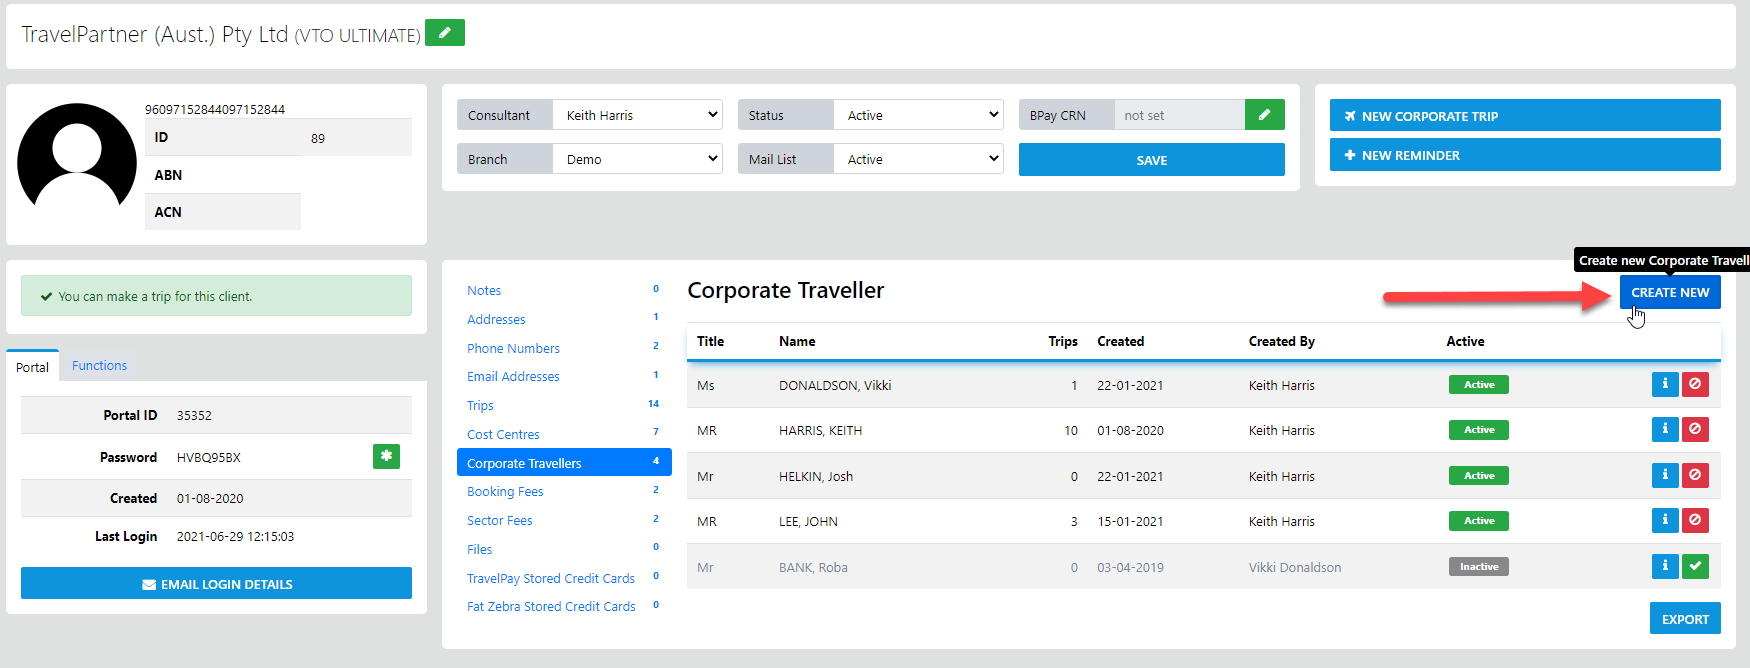Deactivate HARRIS, KEITH using red ban icon
Viewport: 1750px width, 668px height.
[x=1695, y=430]
